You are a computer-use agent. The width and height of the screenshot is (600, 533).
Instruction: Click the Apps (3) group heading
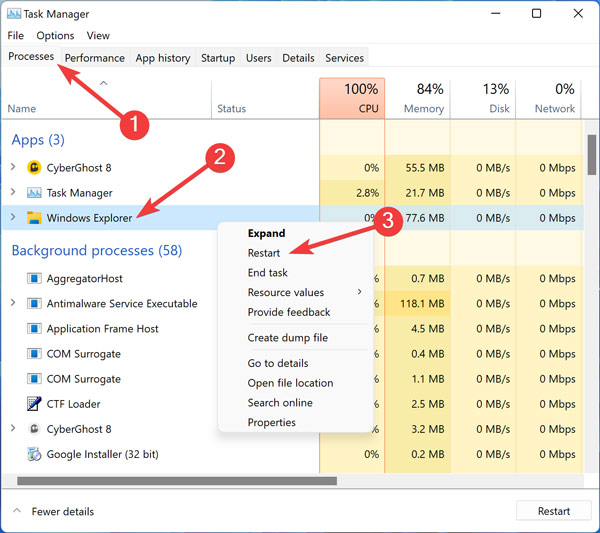tap(38, 140)
